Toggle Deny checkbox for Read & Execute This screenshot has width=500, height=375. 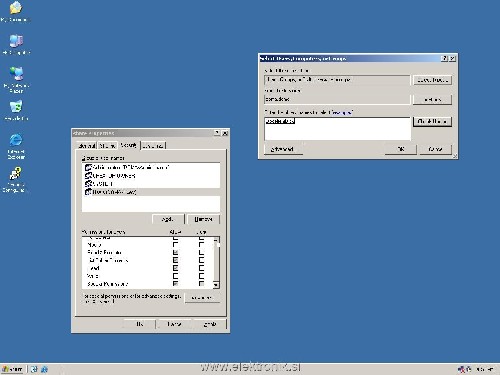201,252
